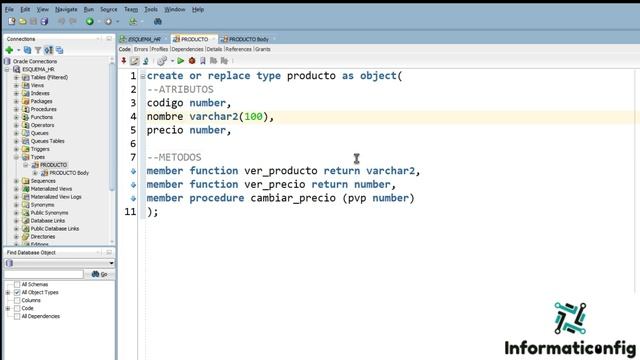The height and width of the screenshot is (360, 640).
Task: Enable the Columns checkbox
Action: tap(17, 300)
